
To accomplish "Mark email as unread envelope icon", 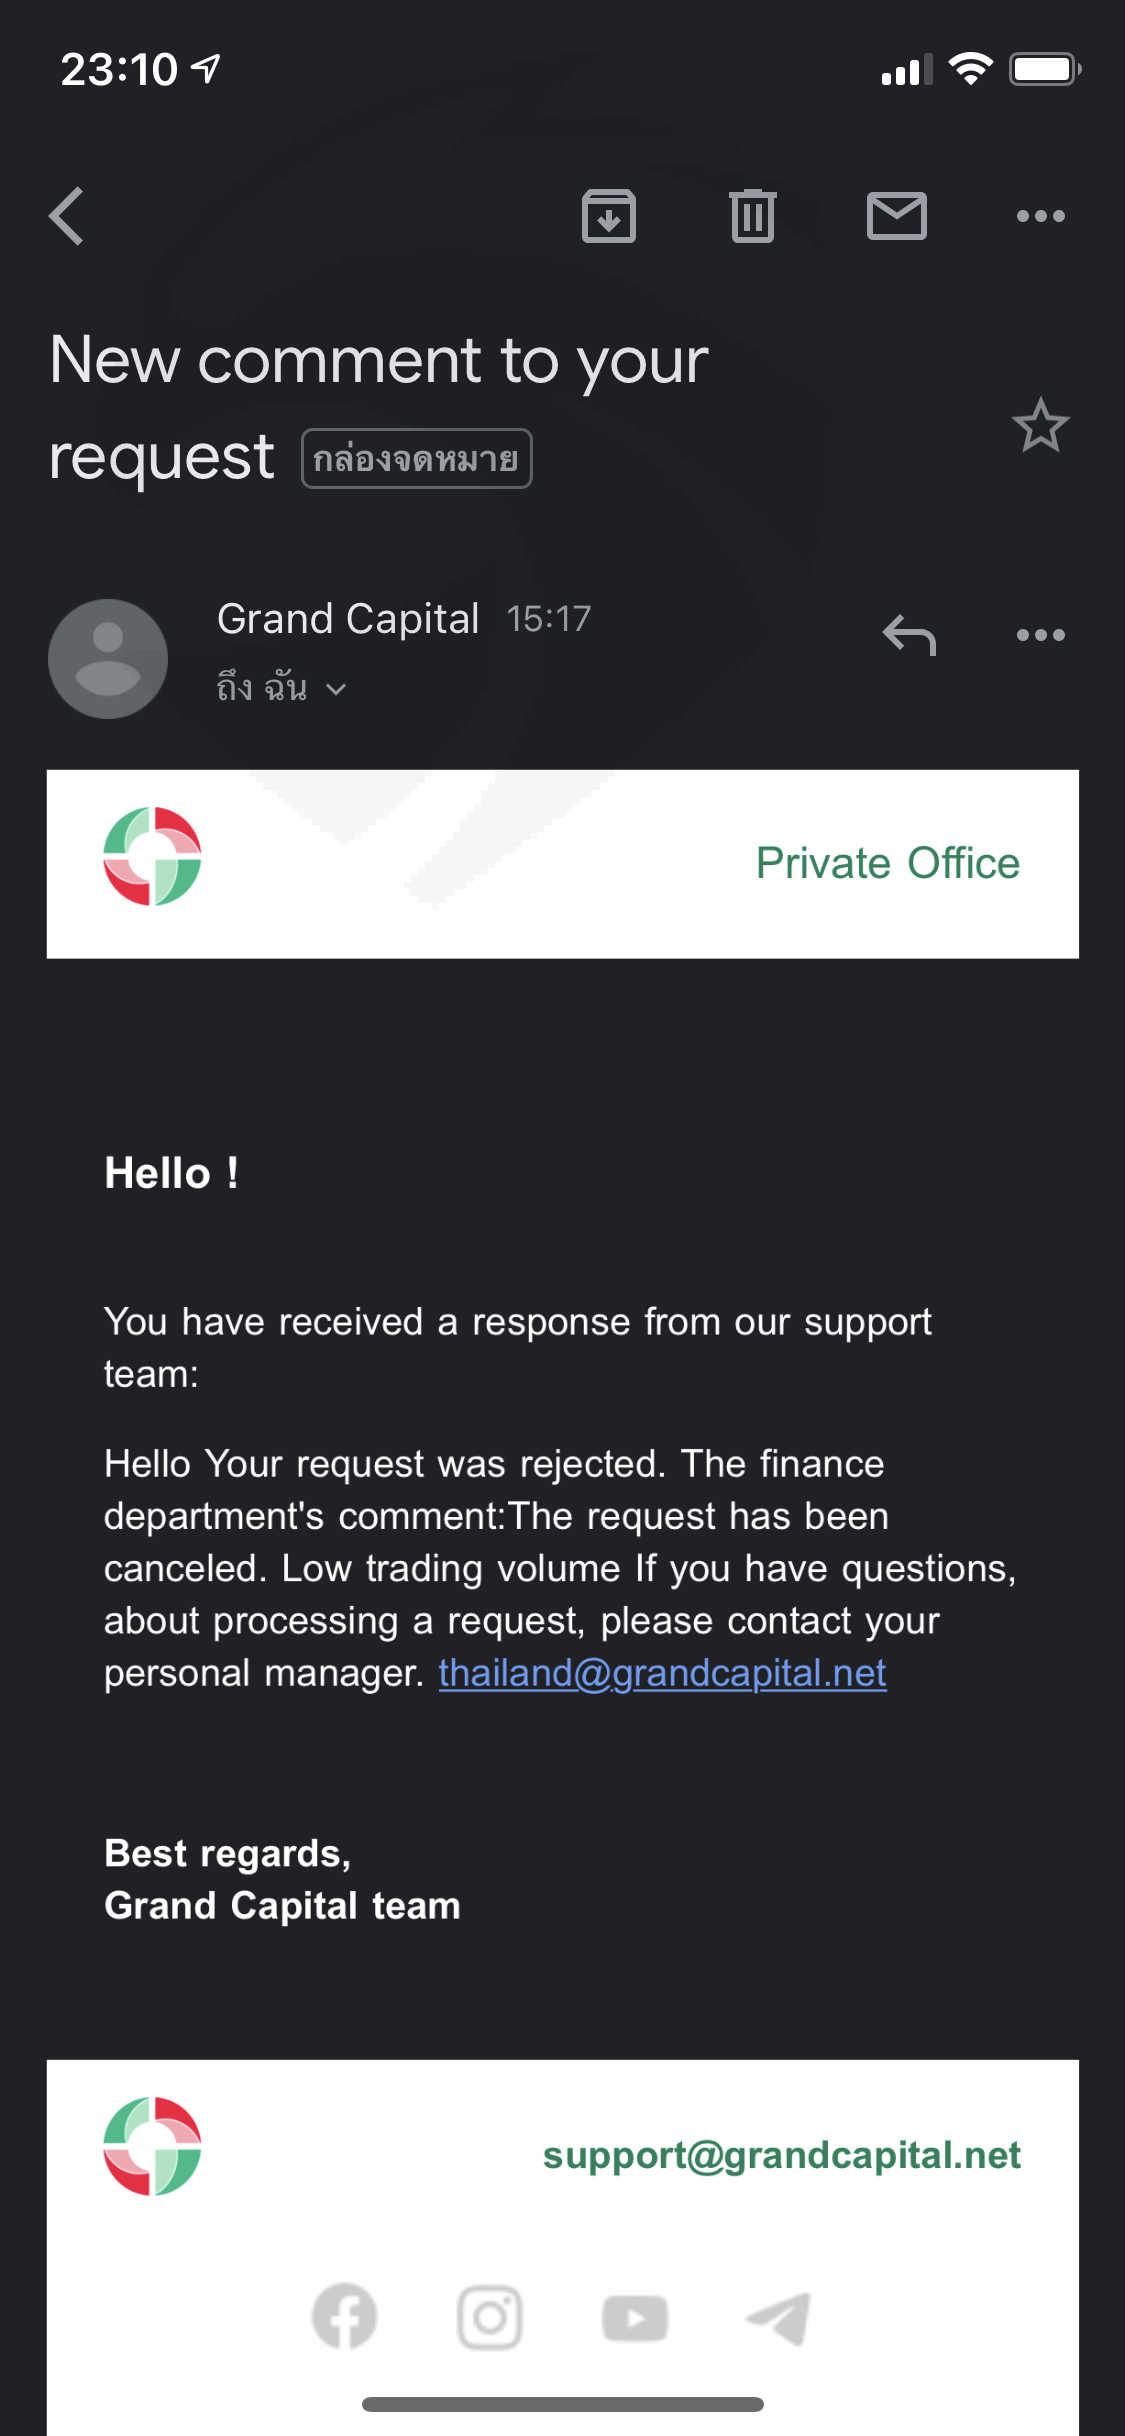I will (x=896, y=216).
